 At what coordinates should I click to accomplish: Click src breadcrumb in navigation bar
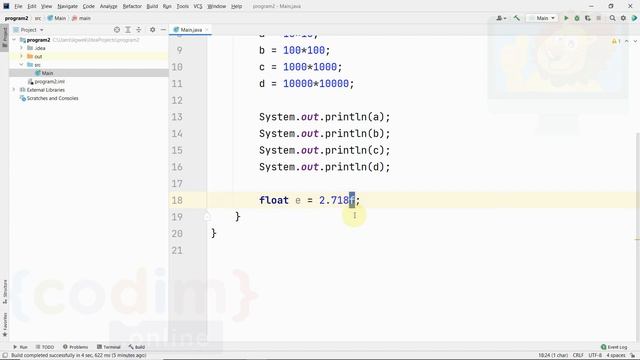38,18
